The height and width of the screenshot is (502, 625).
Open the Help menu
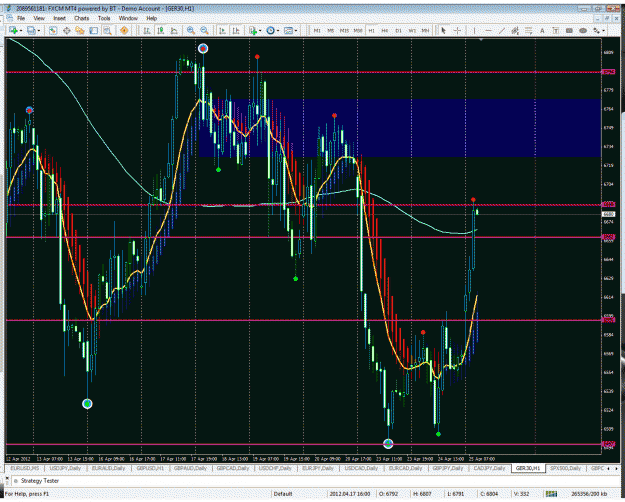[151, 18]
